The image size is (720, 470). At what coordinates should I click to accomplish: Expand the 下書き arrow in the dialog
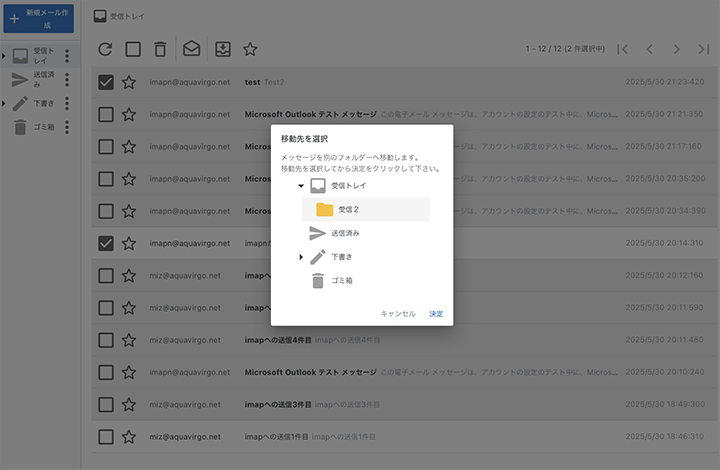coord(301,257)
